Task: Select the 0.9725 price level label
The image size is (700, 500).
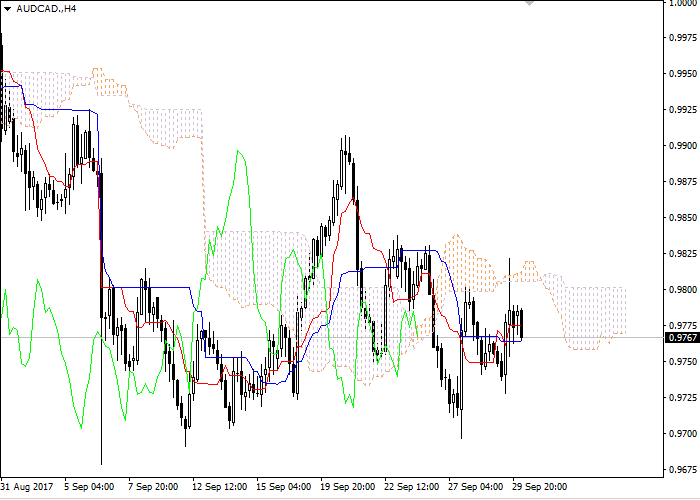Action: coord(683,397)
